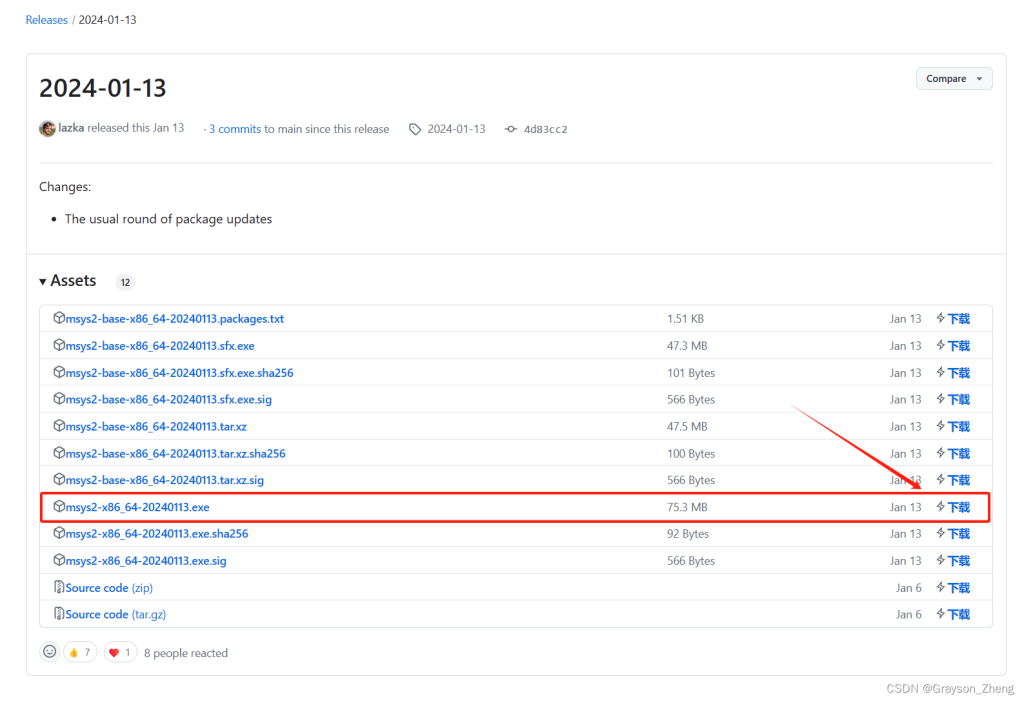This screenshot has height=701, width=1024.
Task: Open the 3 commits link
Action: [x=235, y=129]
